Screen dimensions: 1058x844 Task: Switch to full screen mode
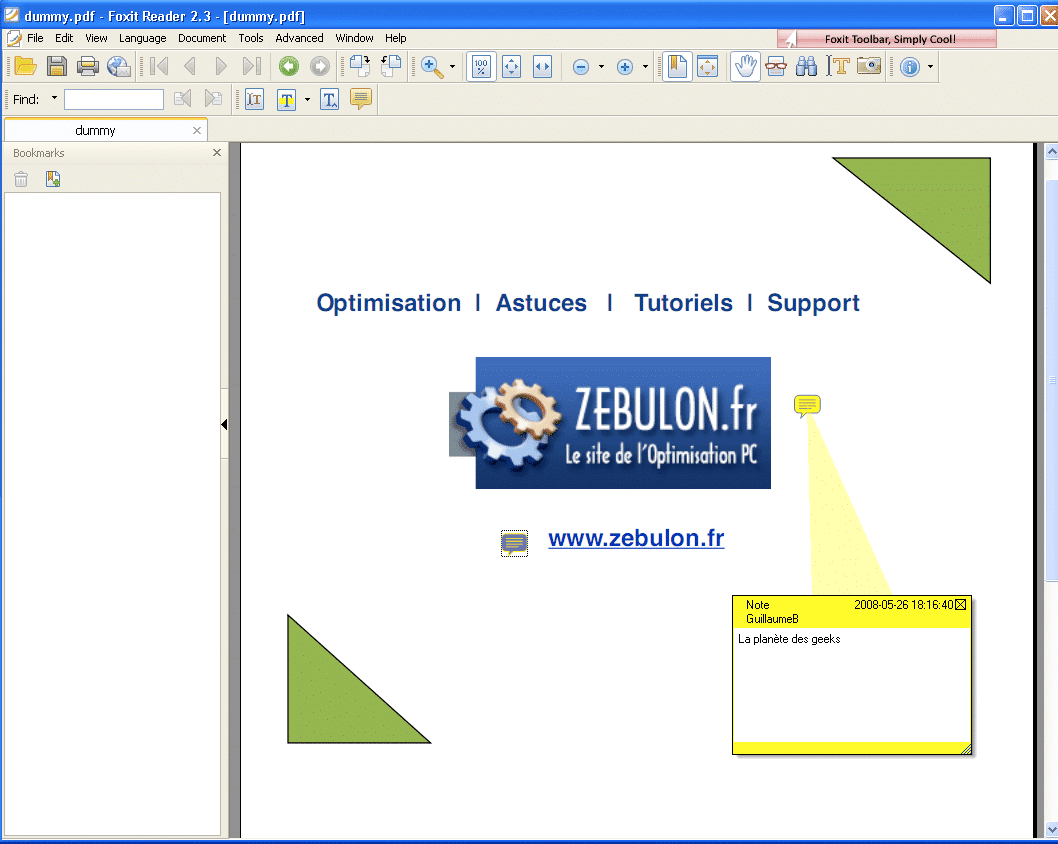pyautogui.click(x=707, y=67)
